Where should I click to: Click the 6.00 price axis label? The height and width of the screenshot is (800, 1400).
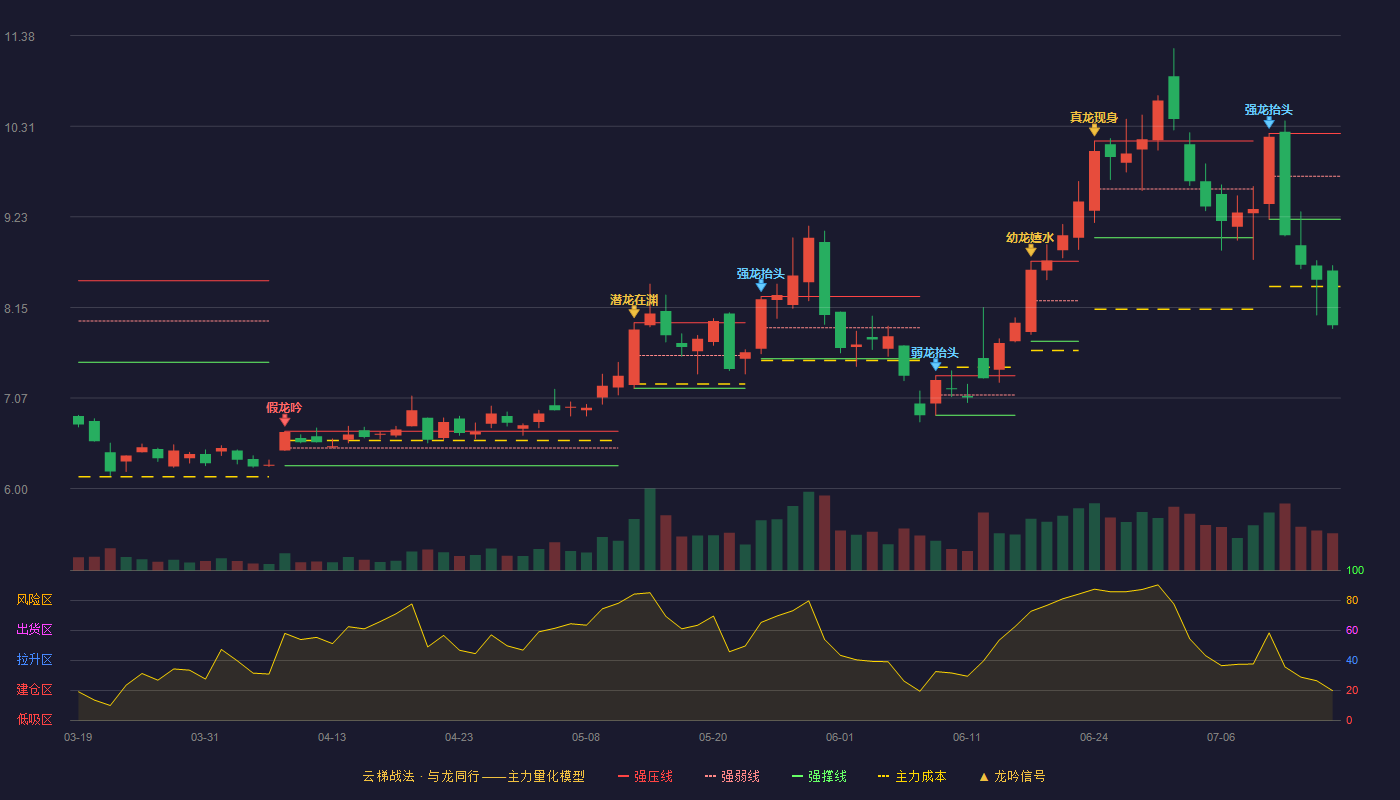point(17,490)
